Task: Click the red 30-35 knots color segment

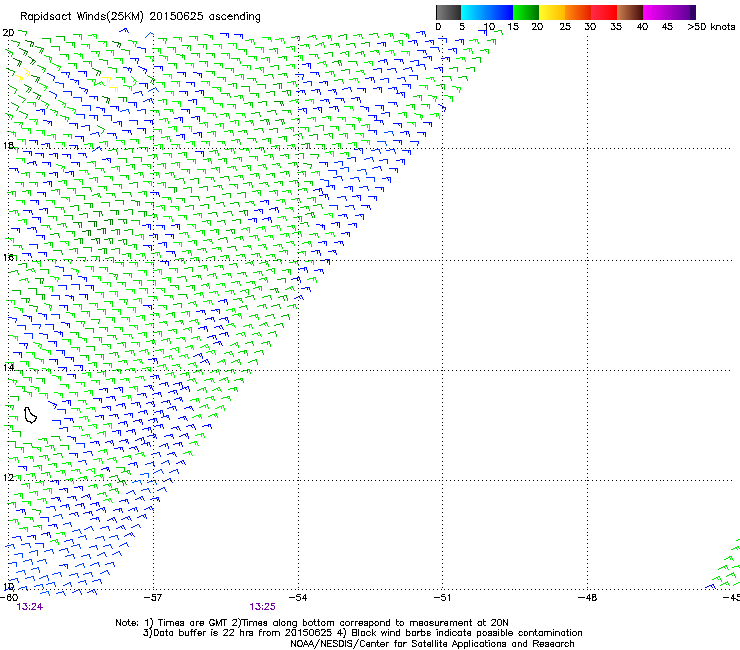Action: (x=604, y=12)
